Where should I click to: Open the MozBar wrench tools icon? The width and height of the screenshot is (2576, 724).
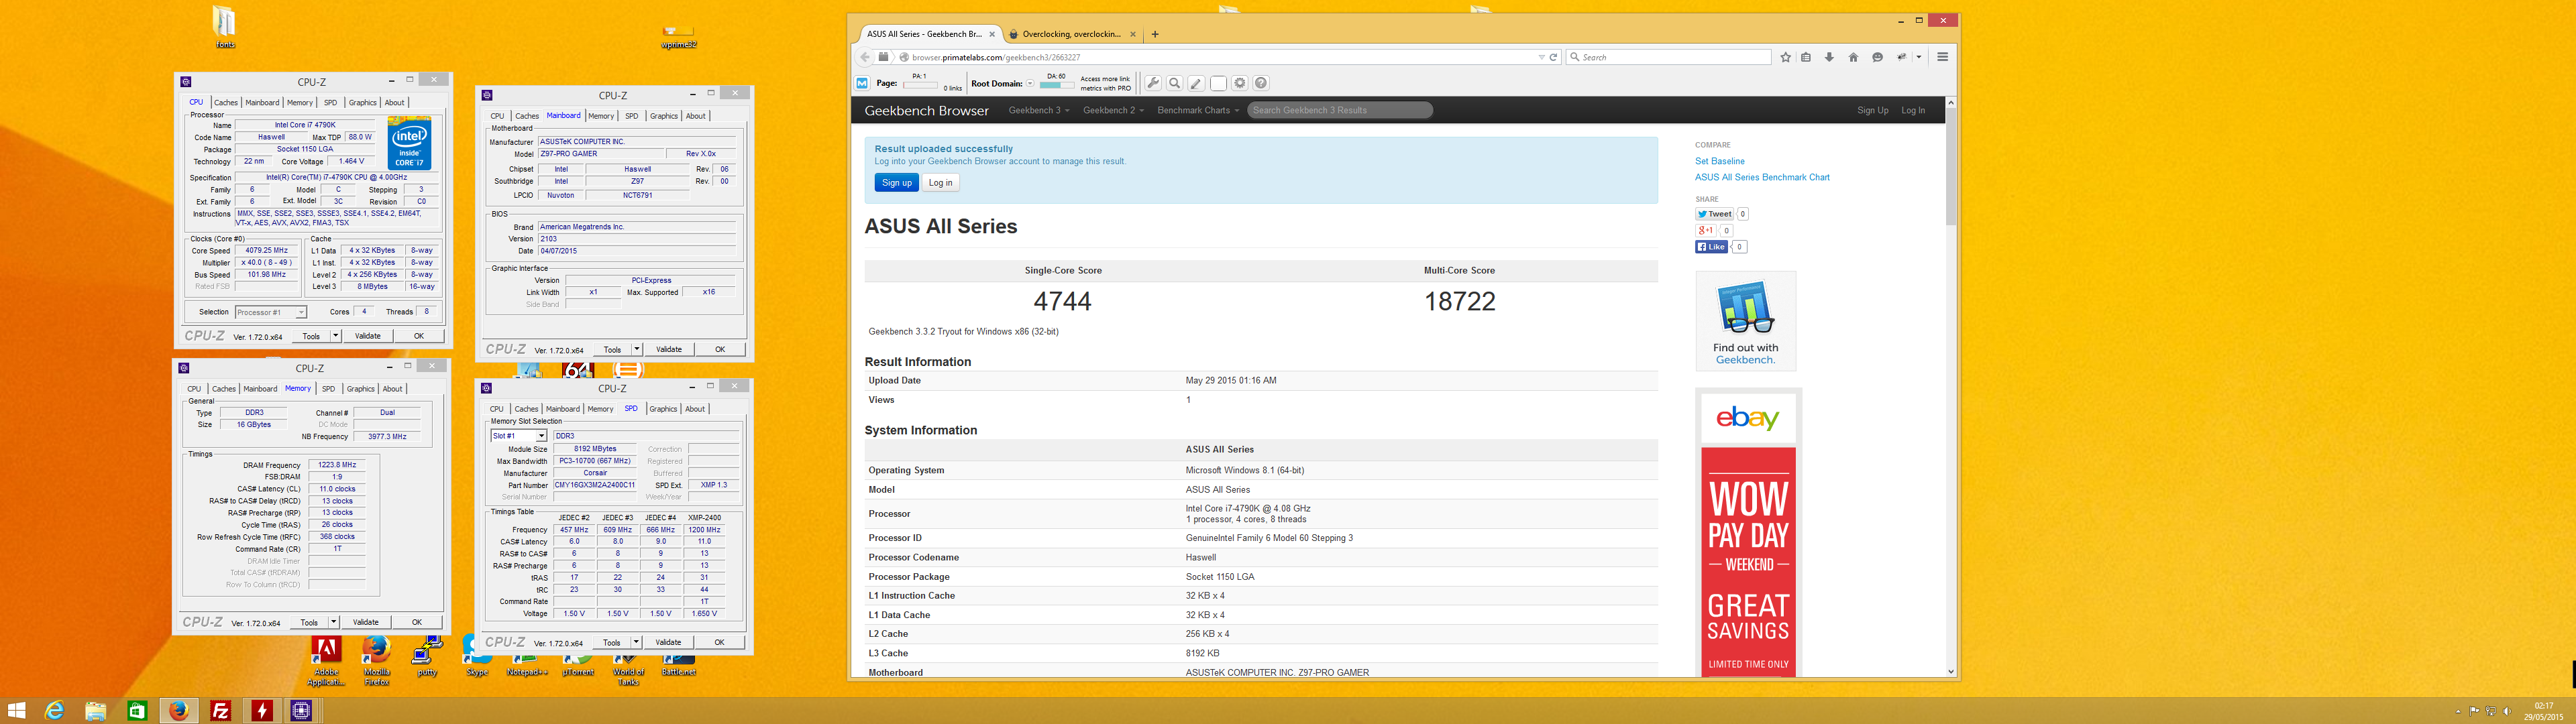pyautogui.click(x=1153, y=83)
